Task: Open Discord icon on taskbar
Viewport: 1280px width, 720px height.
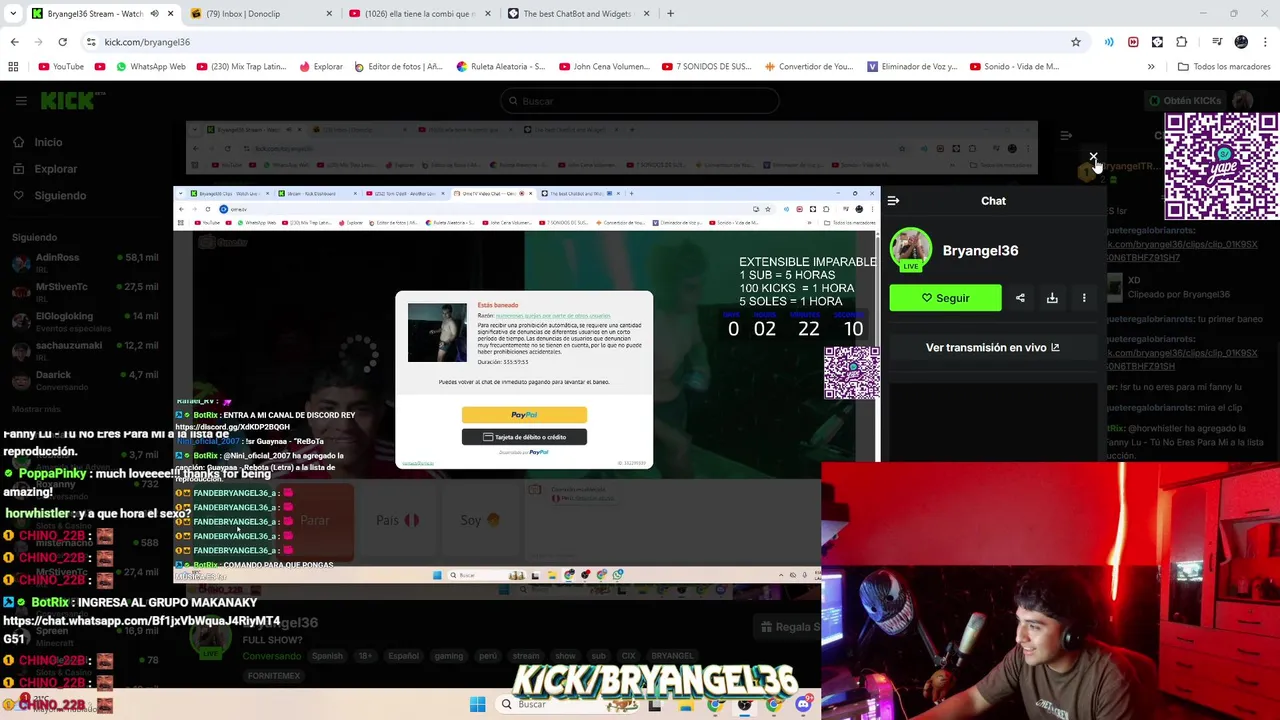Action: [x=803, y=704]
